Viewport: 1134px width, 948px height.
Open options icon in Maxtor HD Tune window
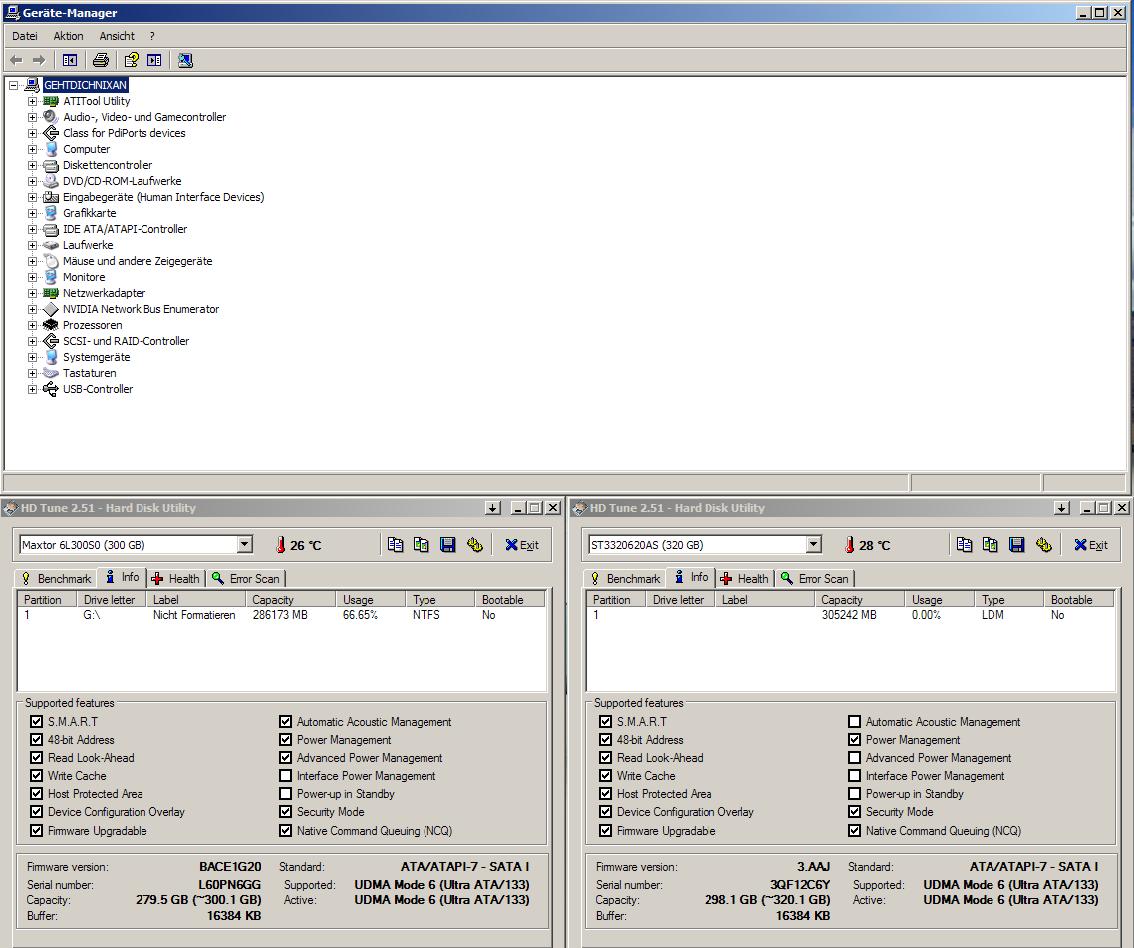(x=474, y=545)
